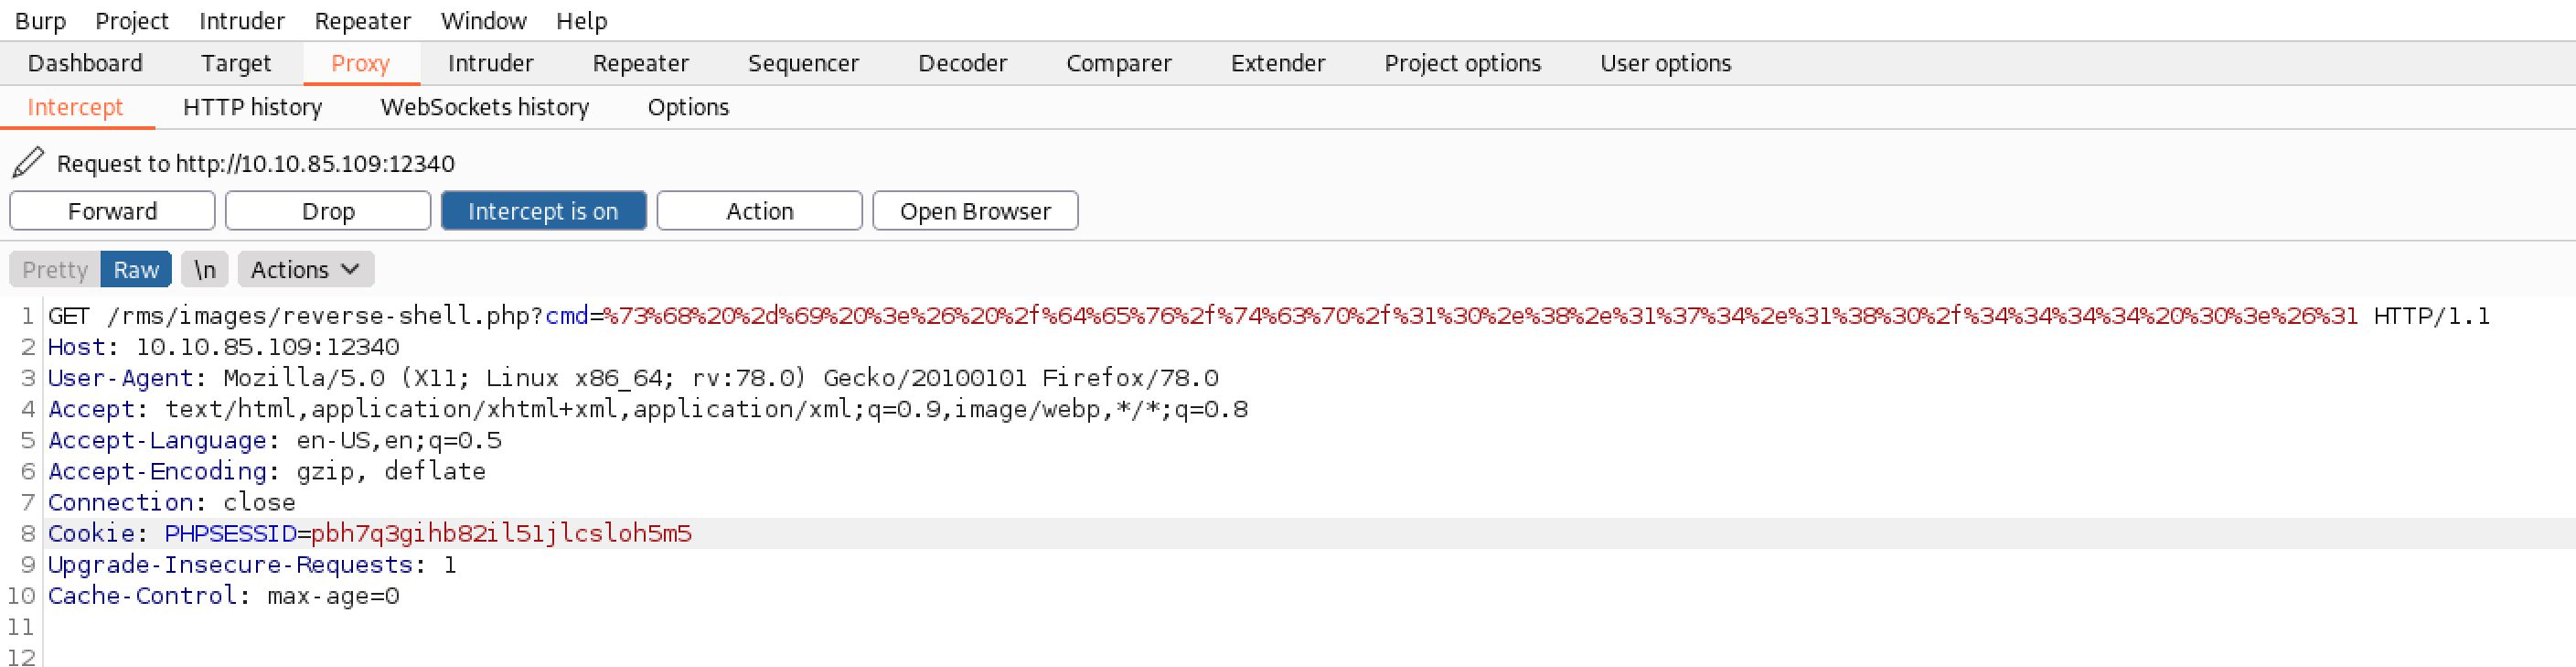
Task: Forward the intercepted request
Action: (x=112, y=211)
